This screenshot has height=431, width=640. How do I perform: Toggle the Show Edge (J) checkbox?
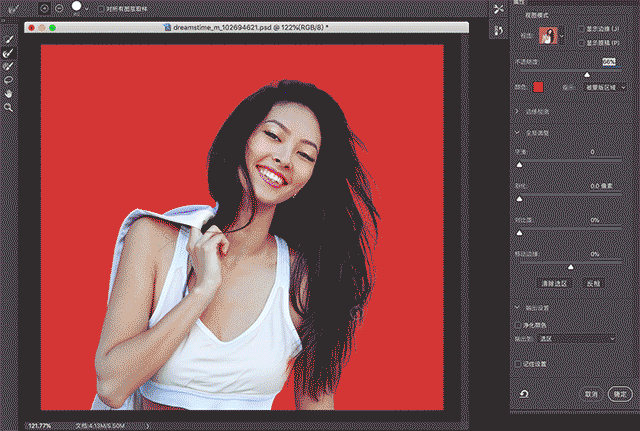pyautogui.click(x=582, y=30)
